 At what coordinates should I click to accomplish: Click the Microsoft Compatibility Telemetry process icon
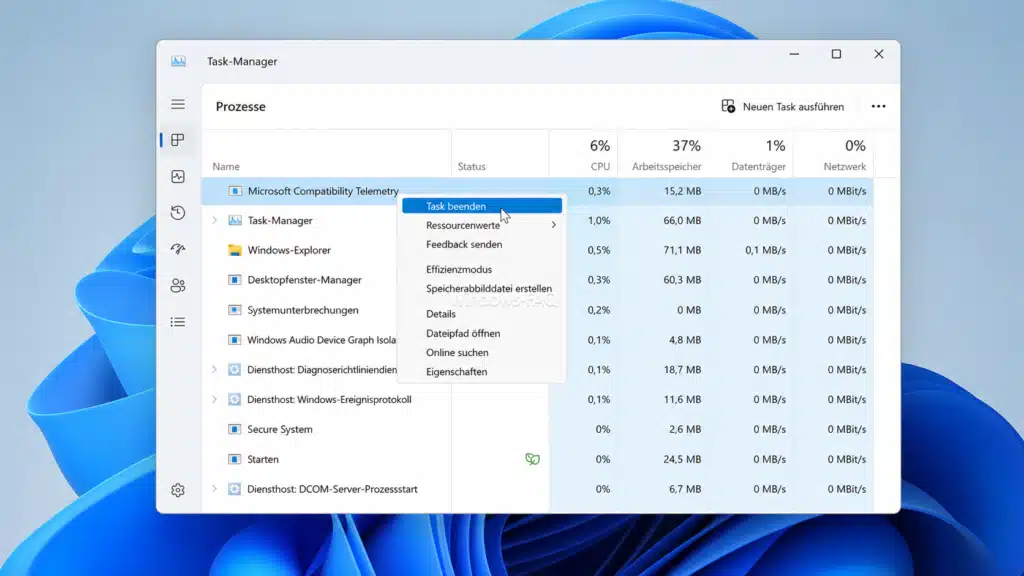(235, 191)
